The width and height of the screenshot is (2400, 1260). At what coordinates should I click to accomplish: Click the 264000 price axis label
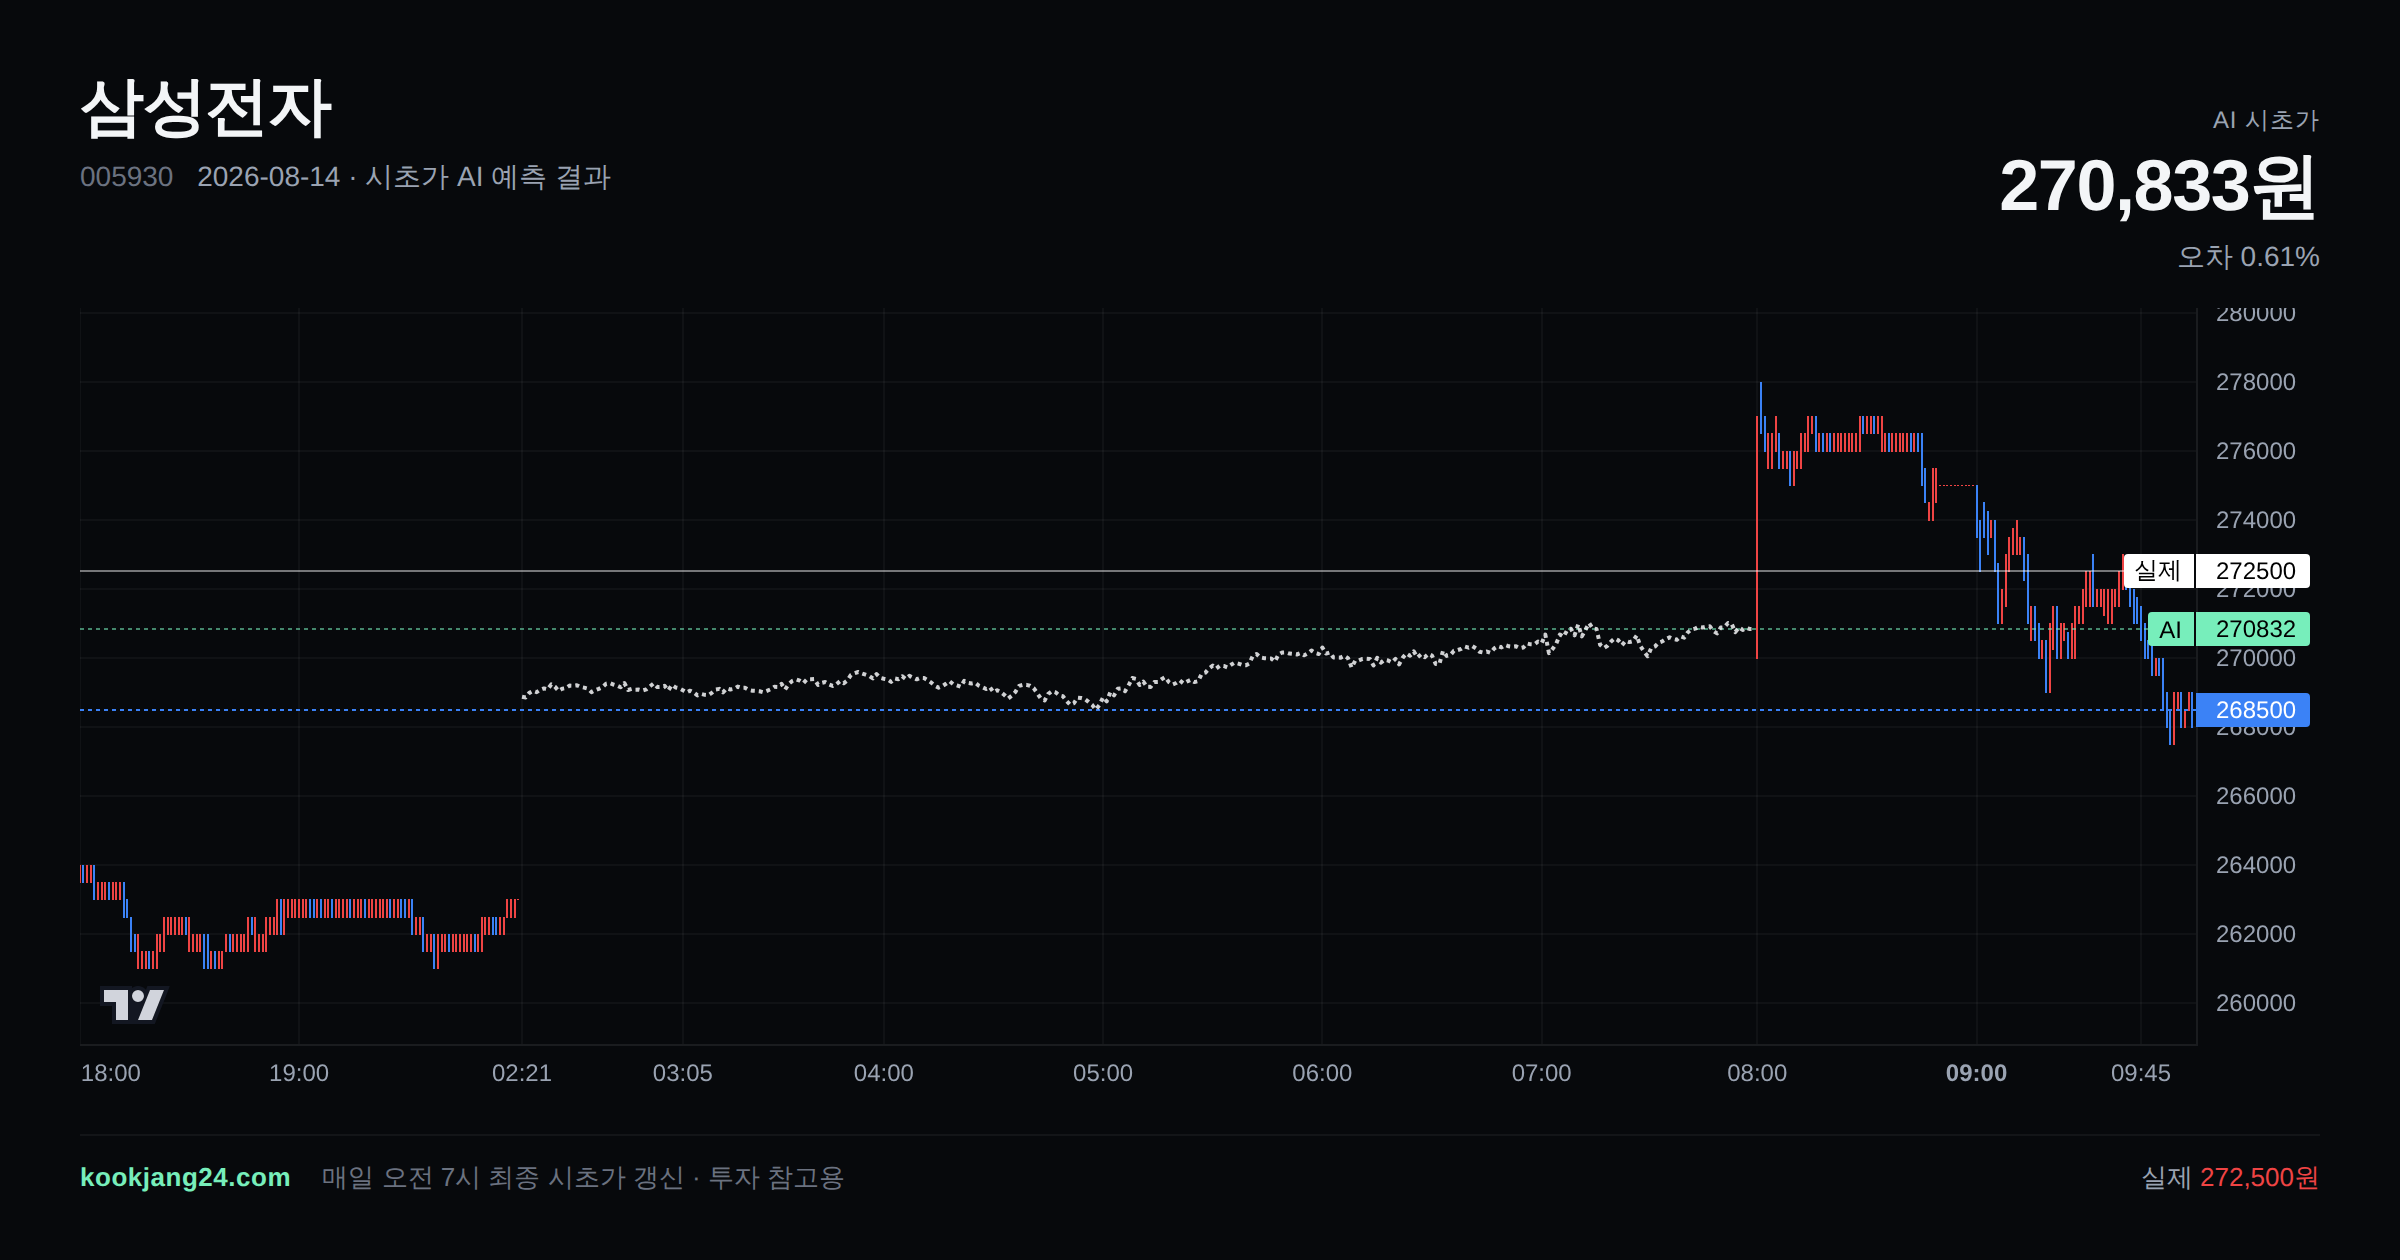[2256, 865]
